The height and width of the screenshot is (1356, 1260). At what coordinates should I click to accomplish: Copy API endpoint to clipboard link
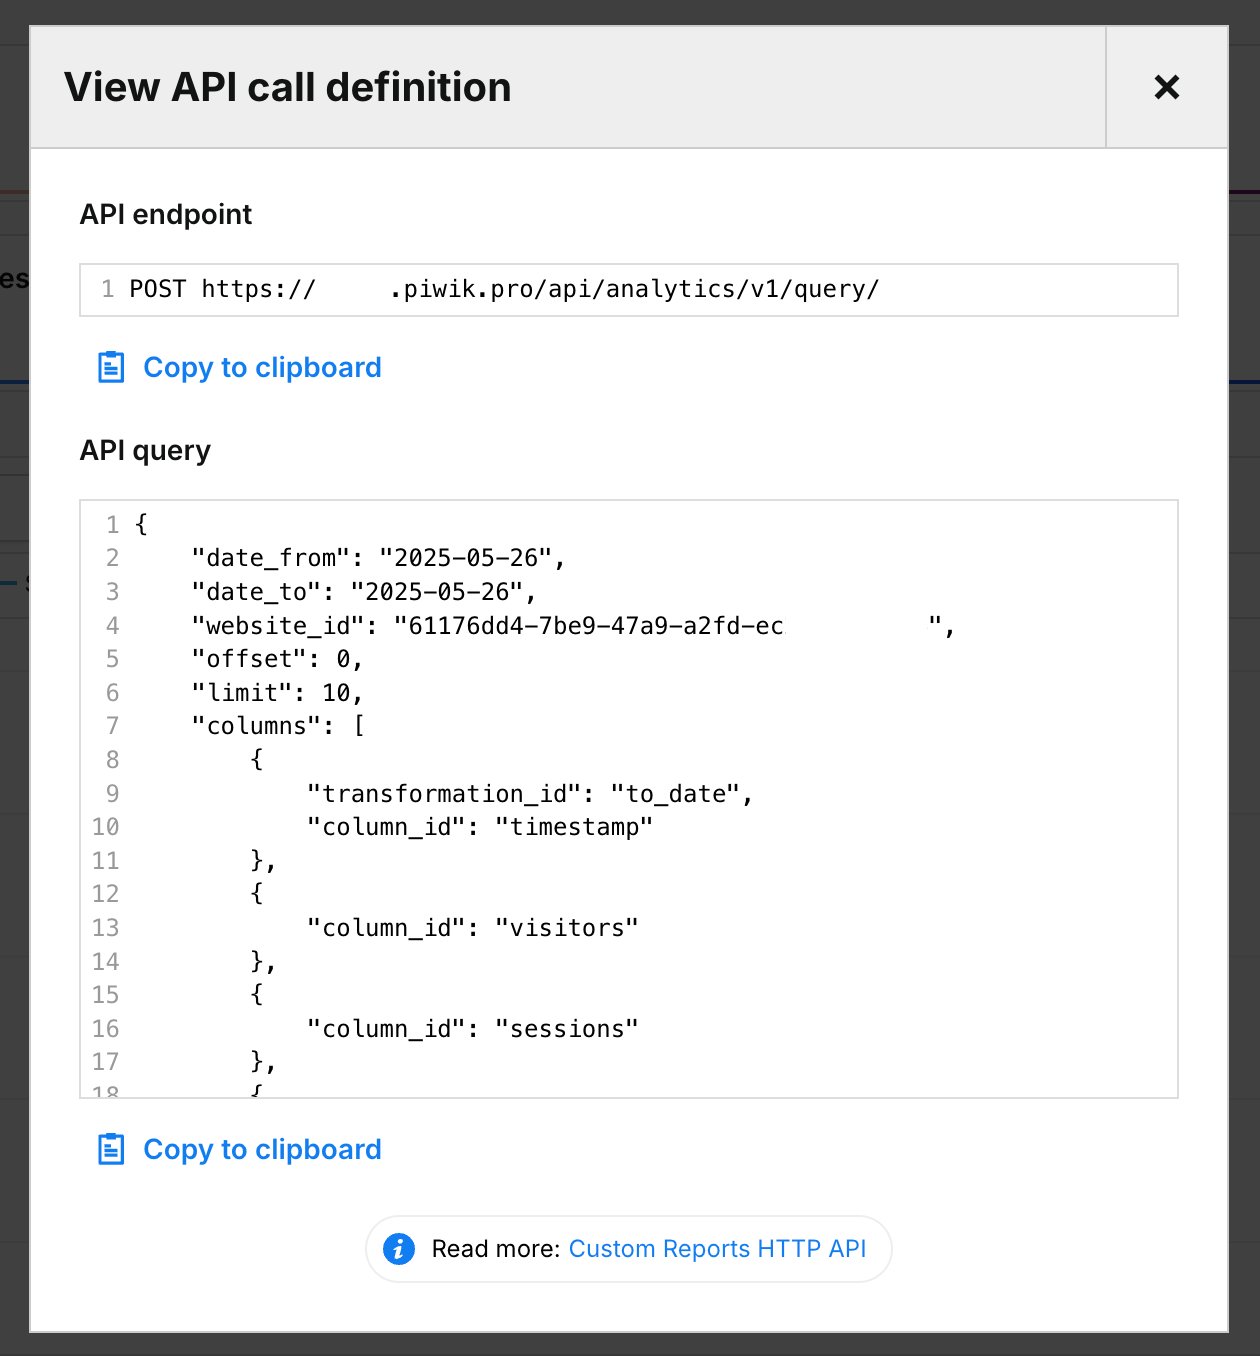(262, 367)
